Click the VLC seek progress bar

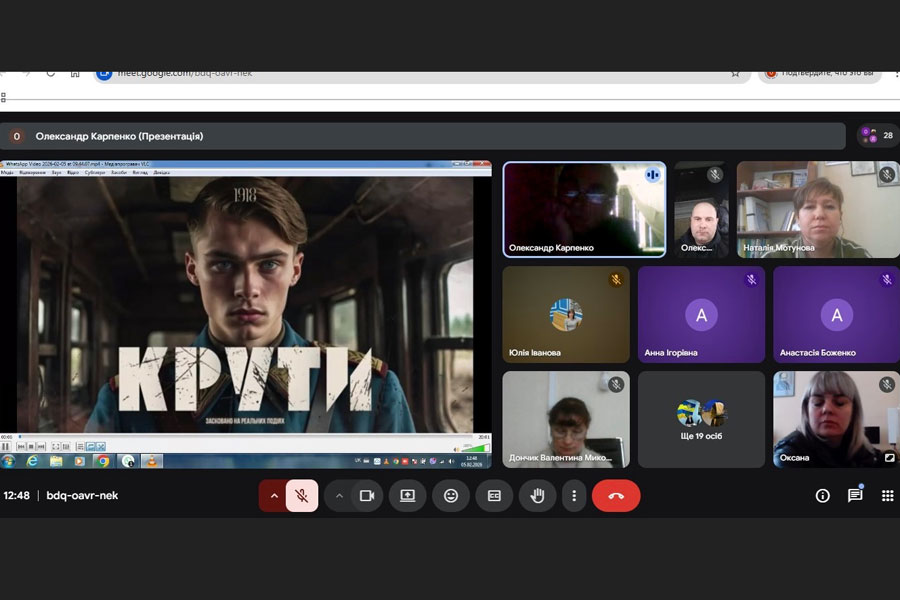coord(246,436)
